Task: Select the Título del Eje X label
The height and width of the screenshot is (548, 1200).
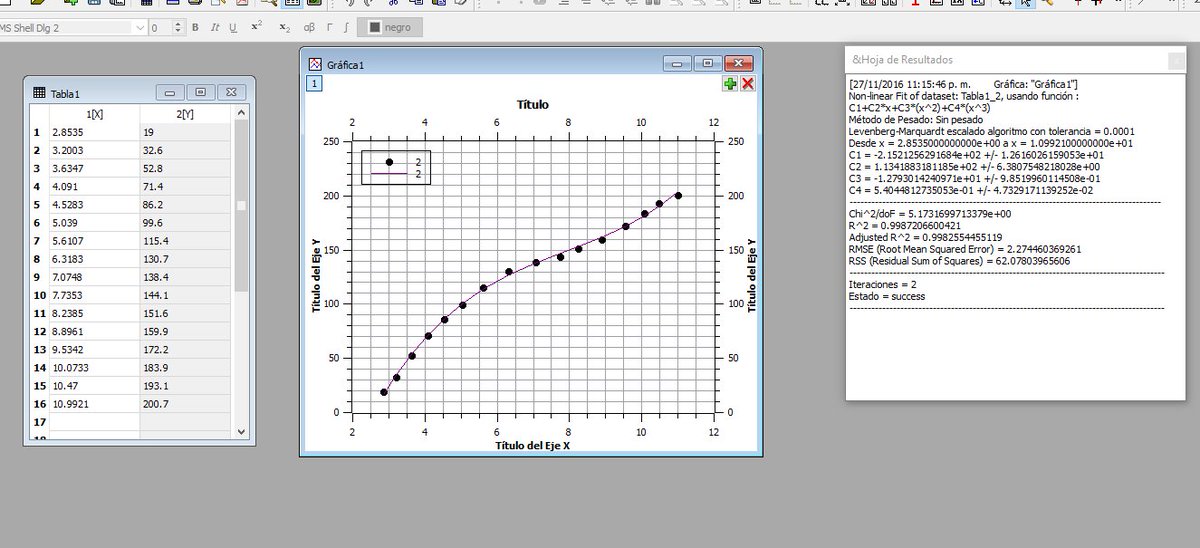Action: (x=532, y=445)
